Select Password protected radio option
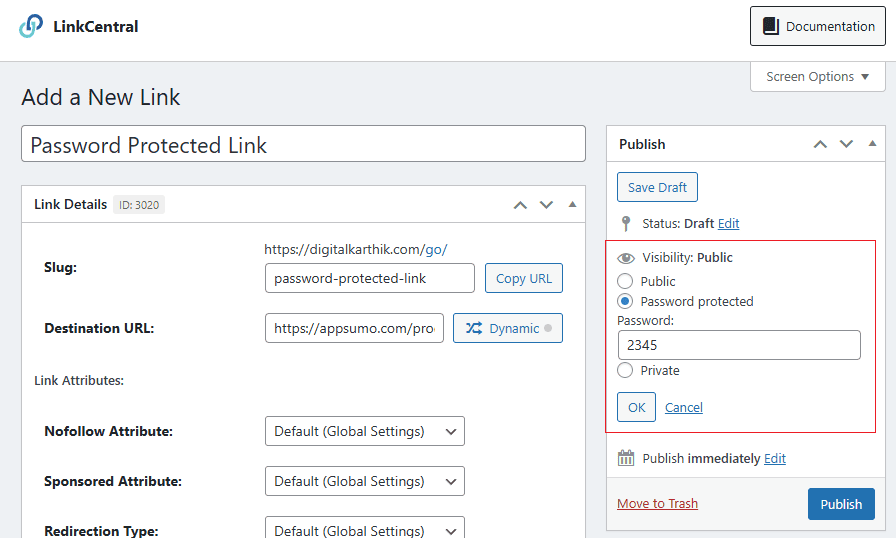 tap(625, 301)
